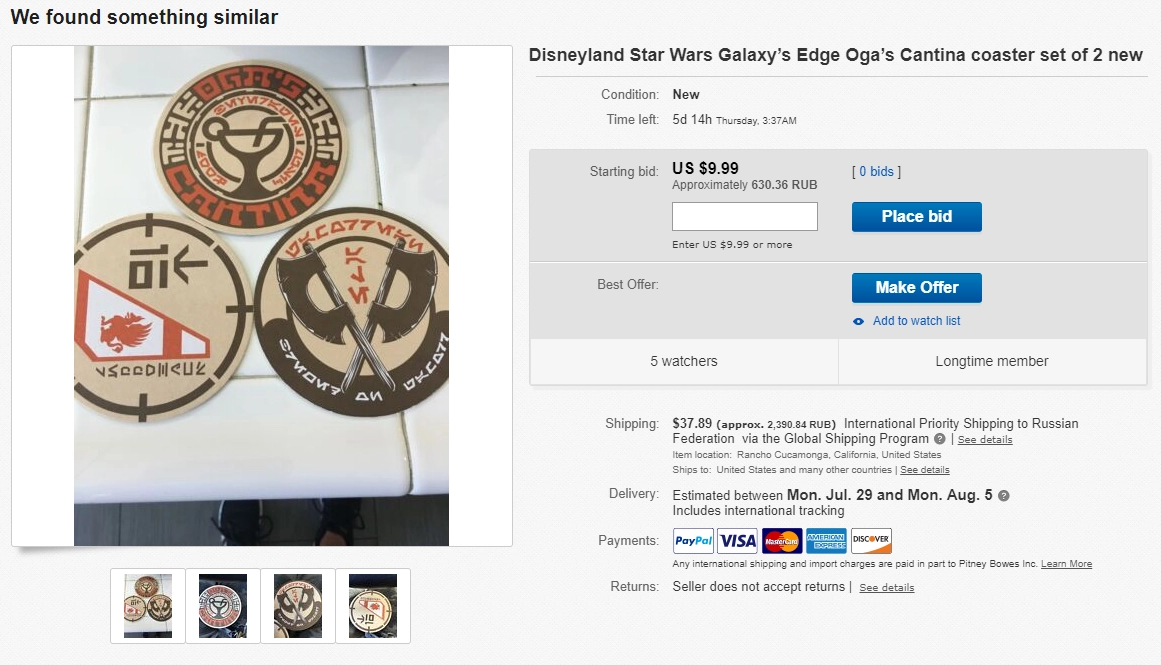
Task: Select the third thumbnail with the crossed axes coaster
Action: (298, 606)
